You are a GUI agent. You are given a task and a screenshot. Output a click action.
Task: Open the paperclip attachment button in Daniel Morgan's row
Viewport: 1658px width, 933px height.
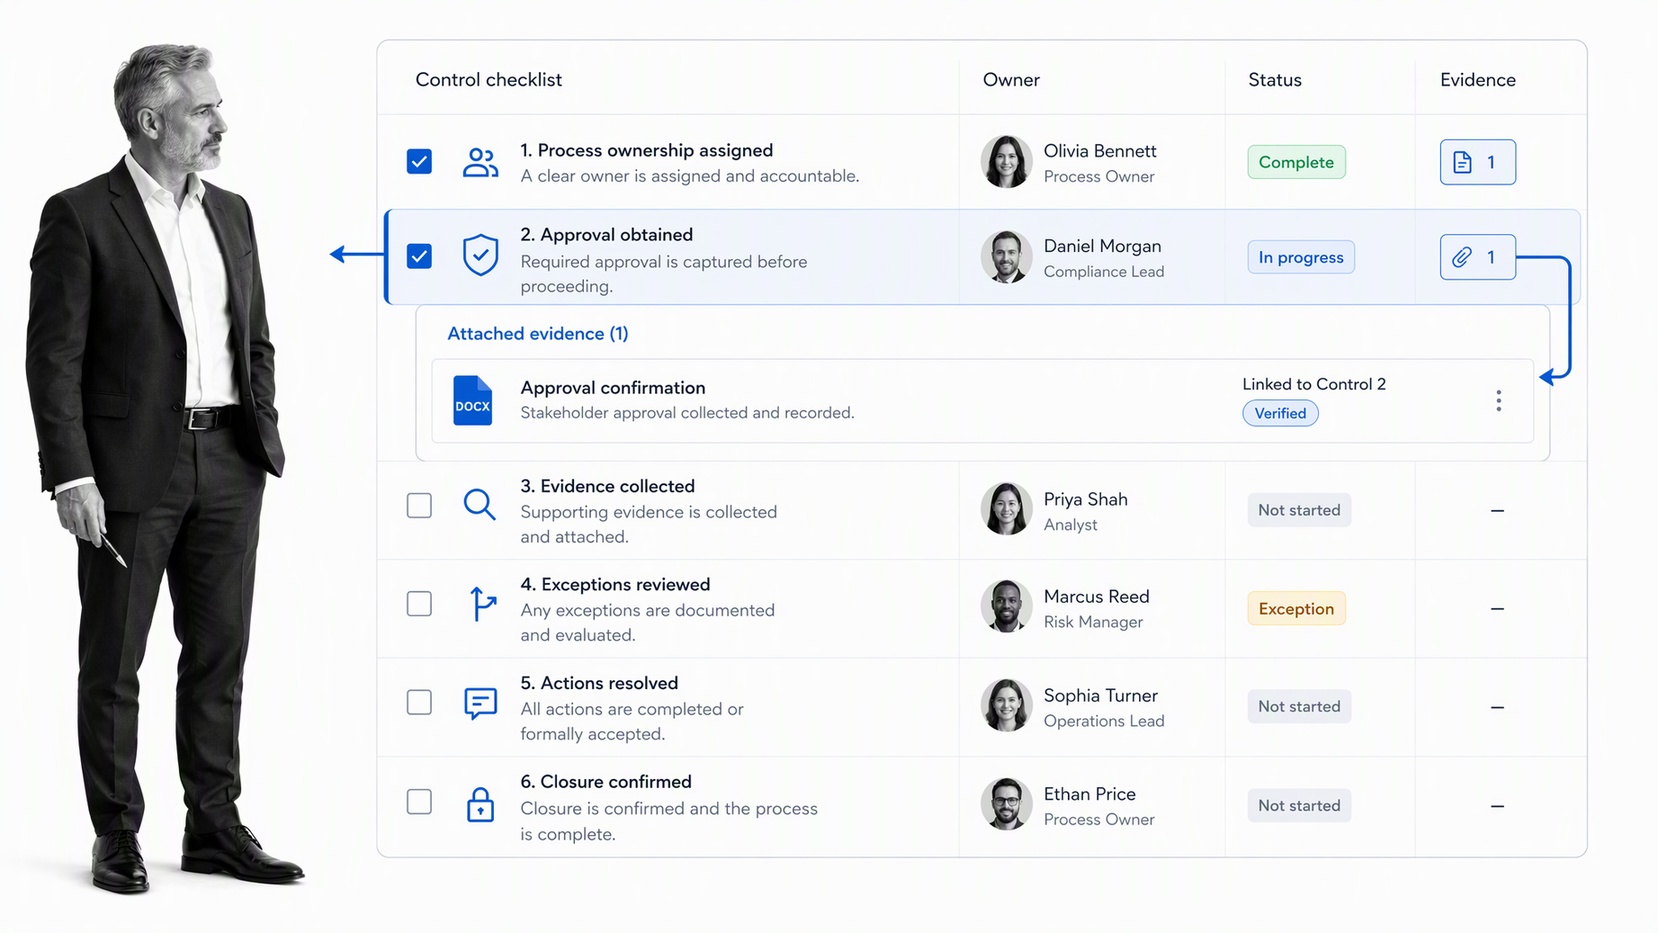click(x=1477, y=257)
